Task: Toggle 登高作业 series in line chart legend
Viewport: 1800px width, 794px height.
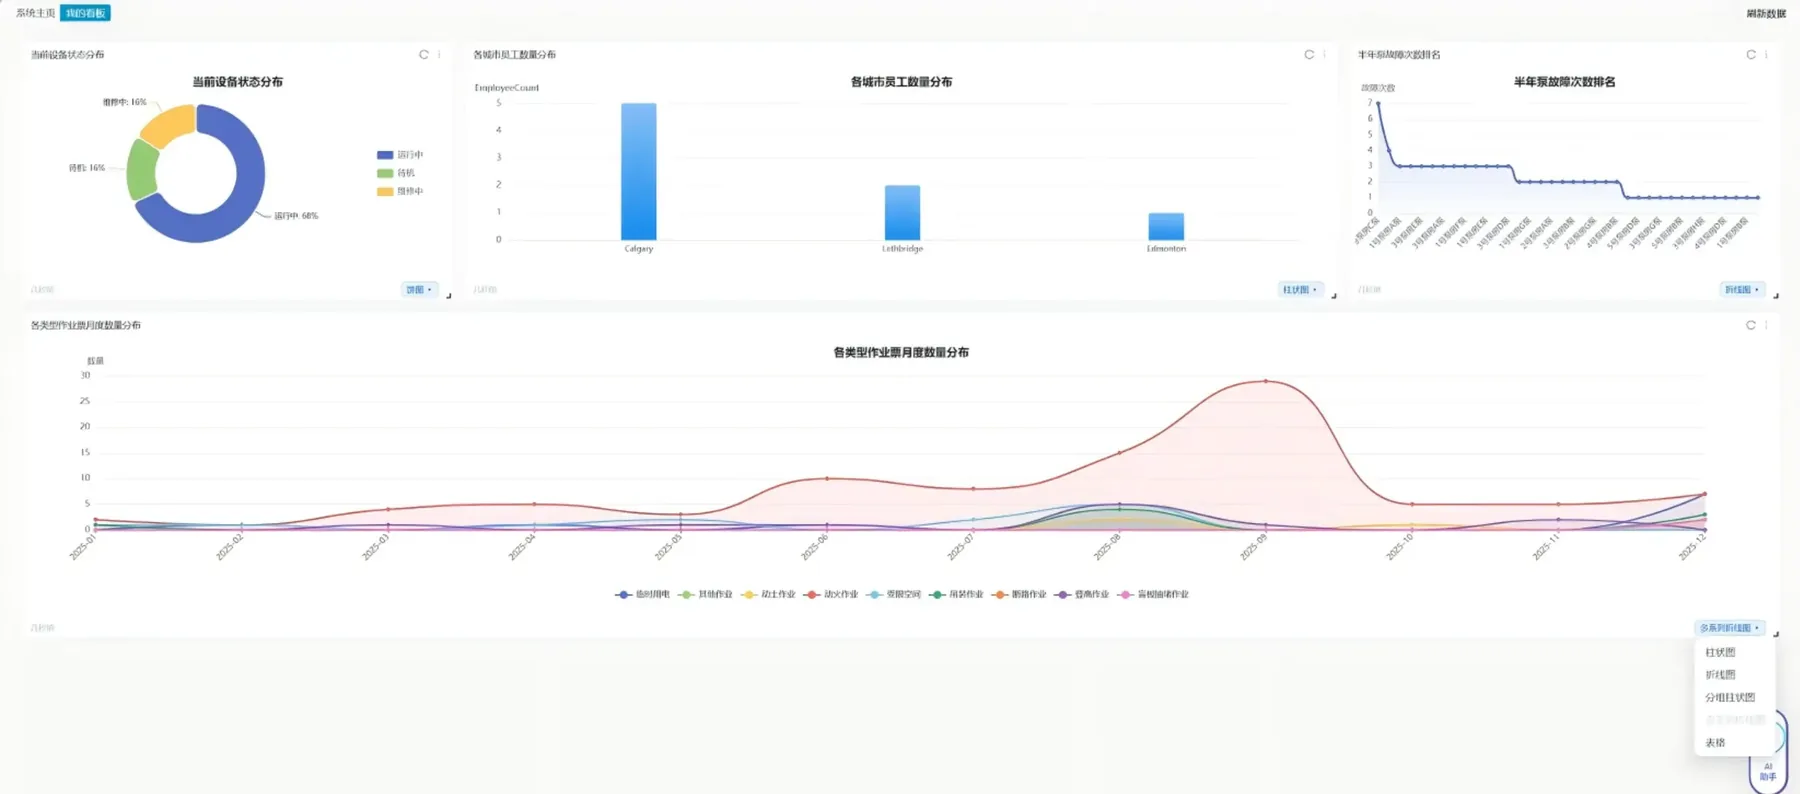Action: (x=1082, y=594)
